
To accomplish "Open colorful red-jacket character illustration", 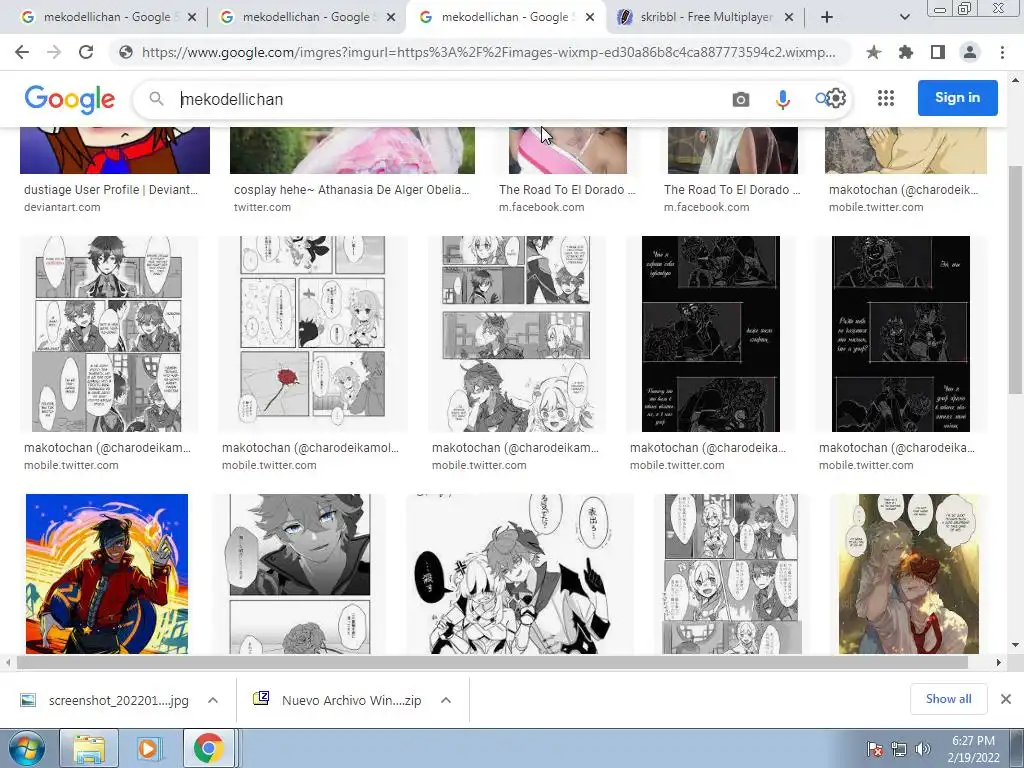I will (x=107, y=574).
